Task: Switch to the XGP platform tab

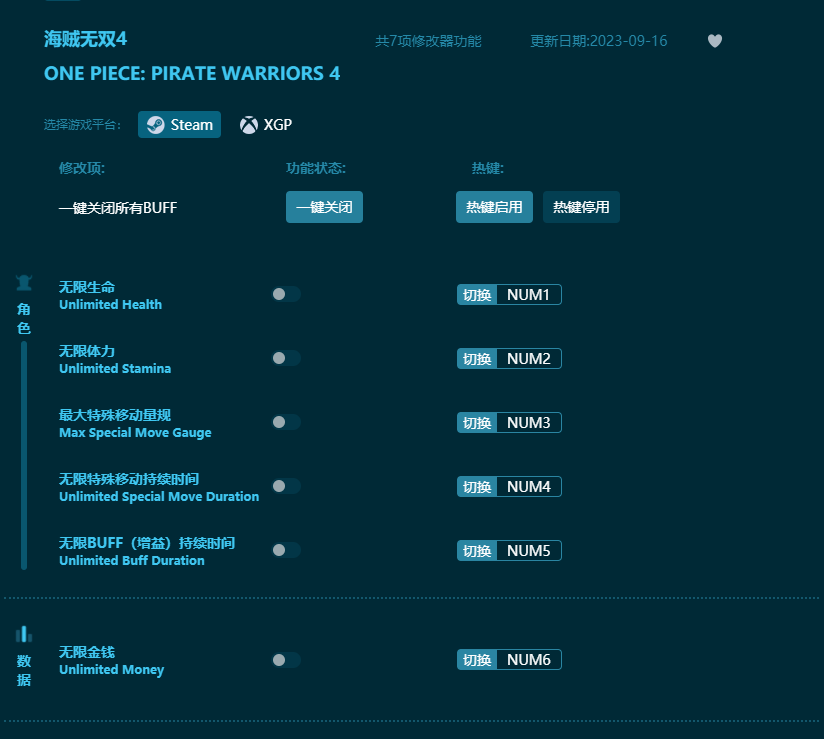Action: [x=266, y=124]
